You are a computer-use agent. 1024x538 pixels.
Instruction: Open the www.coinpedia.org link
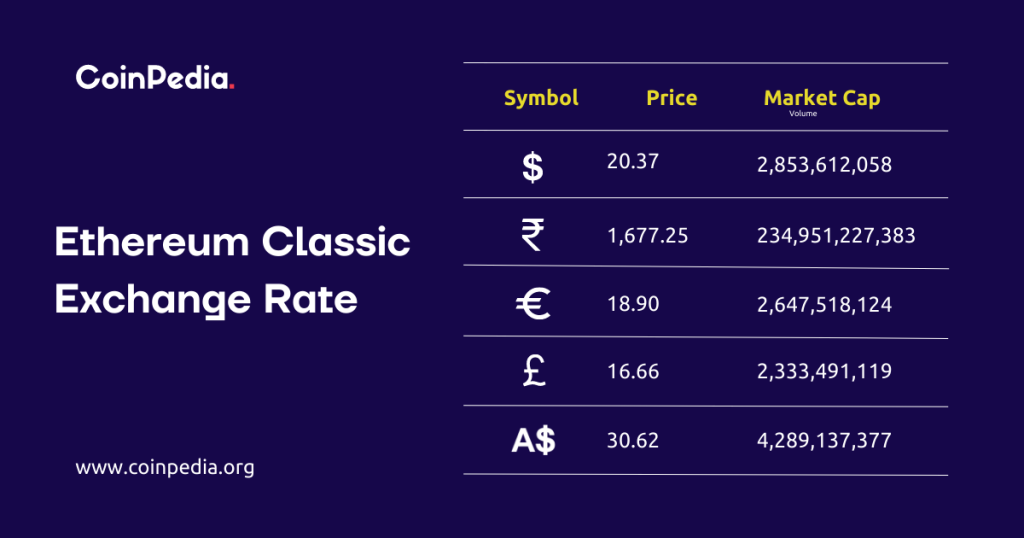[x=165, y=467]
